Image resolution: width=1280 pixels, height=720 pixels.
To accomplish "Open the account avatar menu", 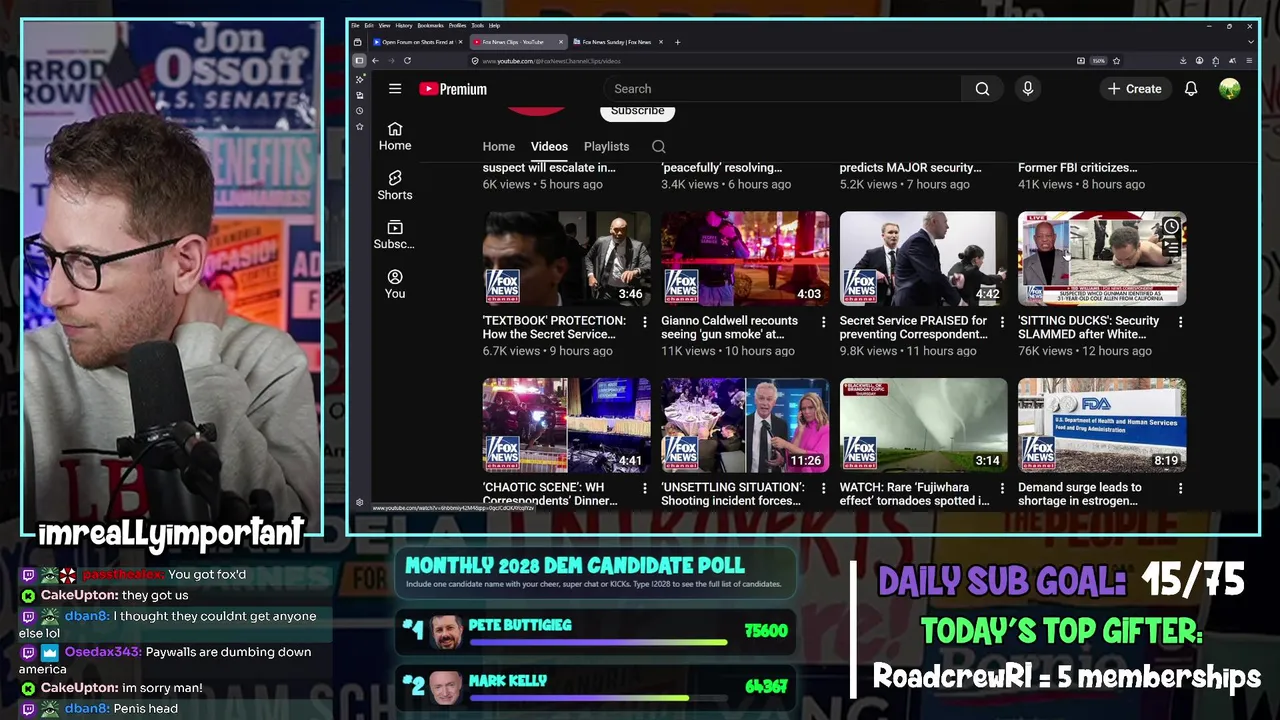I will [1230, 89].
